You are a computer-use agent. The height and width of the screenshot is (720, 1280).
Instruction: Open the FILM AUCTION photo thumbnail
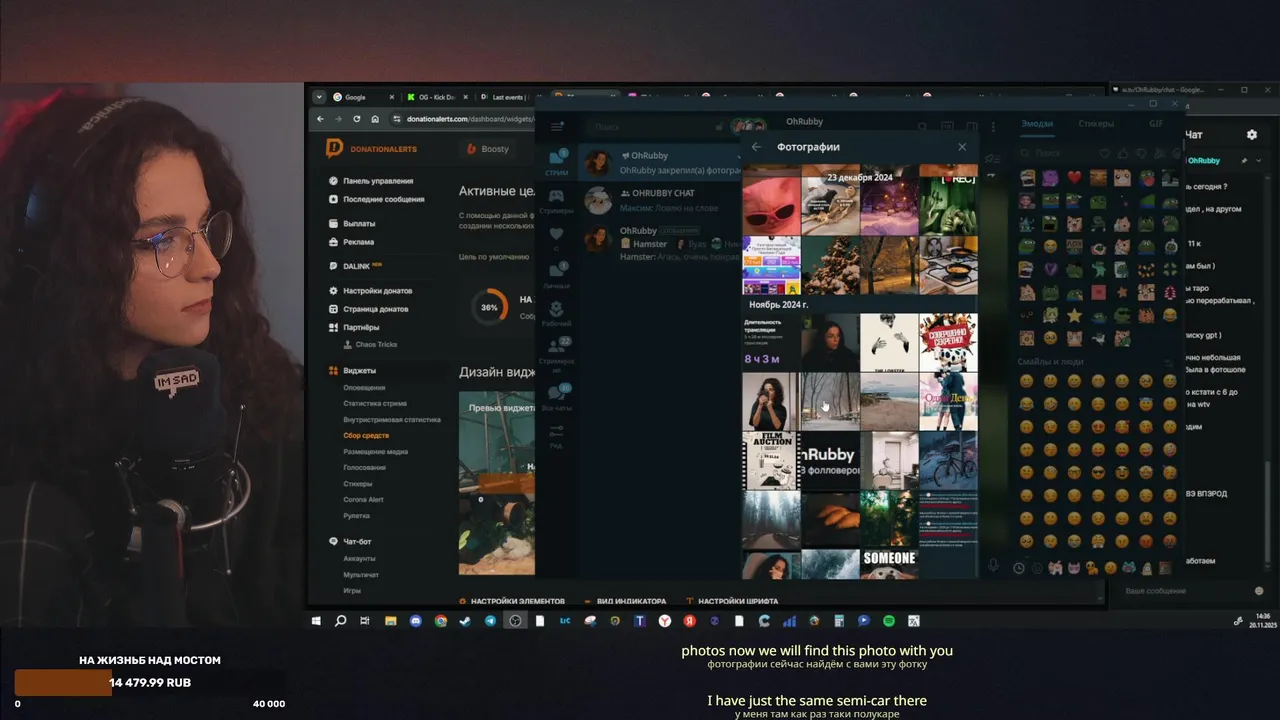[x=771, y=460]
